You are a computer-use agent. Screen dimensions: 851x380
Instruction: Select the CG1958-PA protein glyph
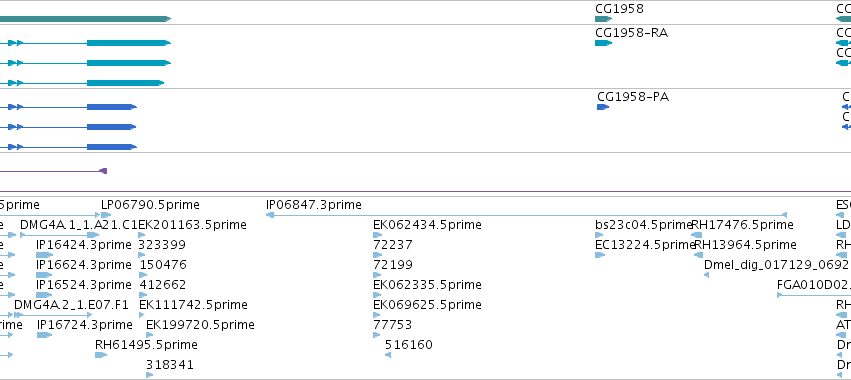coord(603,107)
